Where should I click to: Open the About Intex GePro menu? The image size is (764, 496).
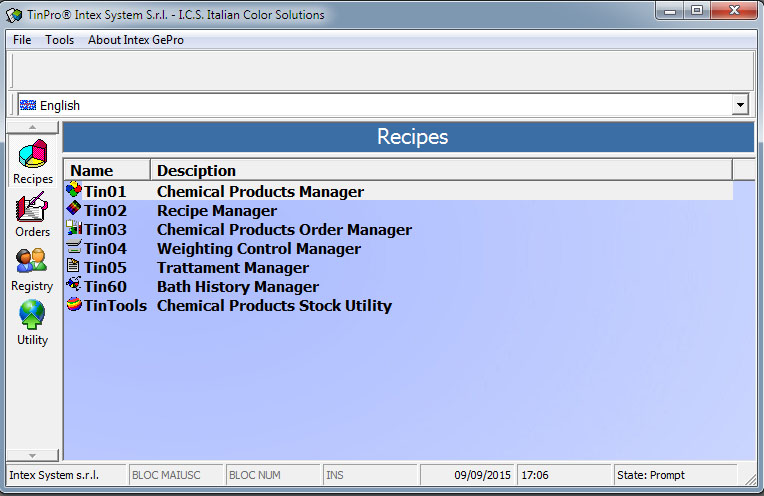tap(136, 40)
